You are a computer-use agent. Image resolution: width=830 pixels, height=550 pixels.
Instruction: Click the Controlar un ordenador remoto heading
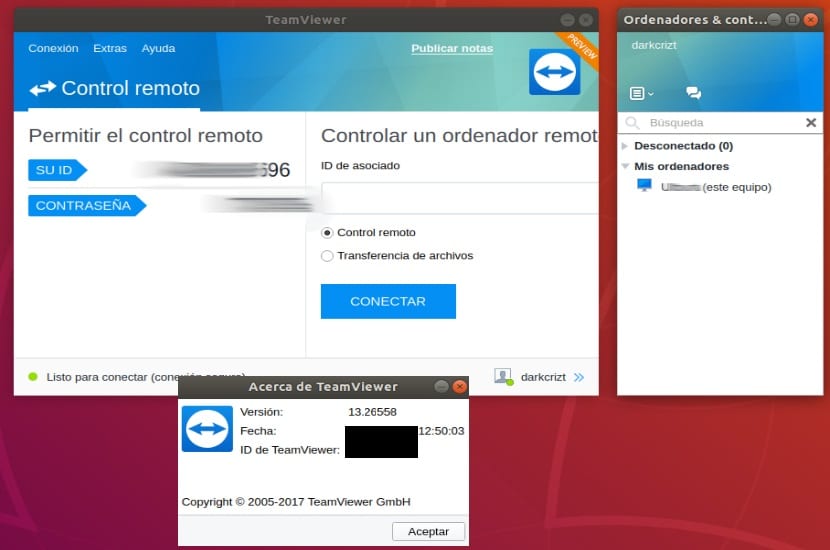click(459, 136)
